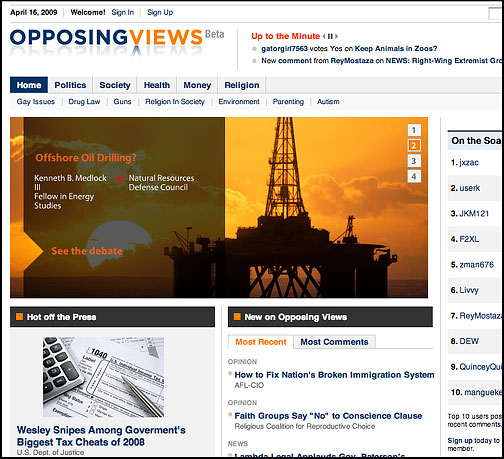This screenshot has width=504, height=459.
Task: Switch to the Most Comments tab
Action: [x=334, y=342]
